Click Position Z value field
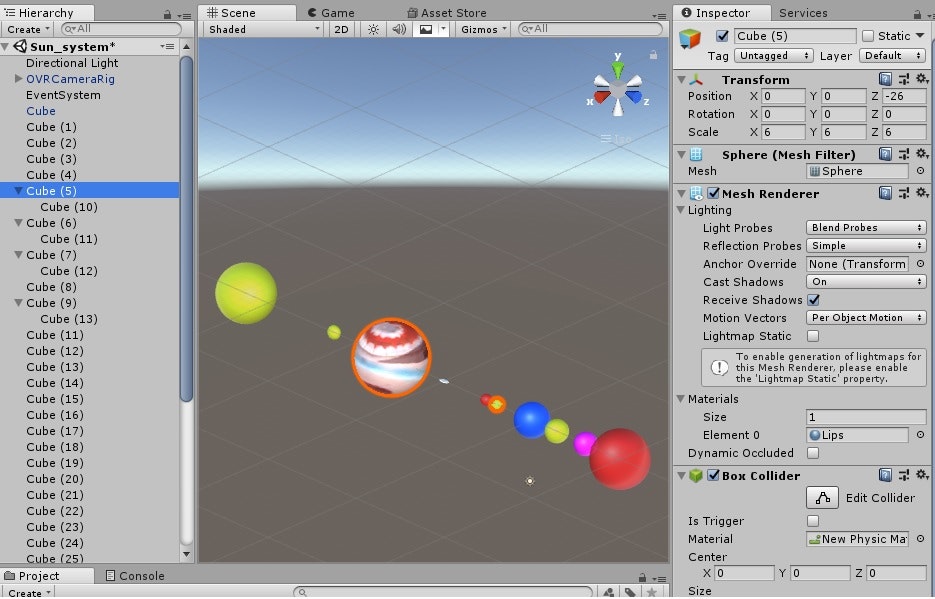Screen dimensions: 935x599 coord(904,96)
